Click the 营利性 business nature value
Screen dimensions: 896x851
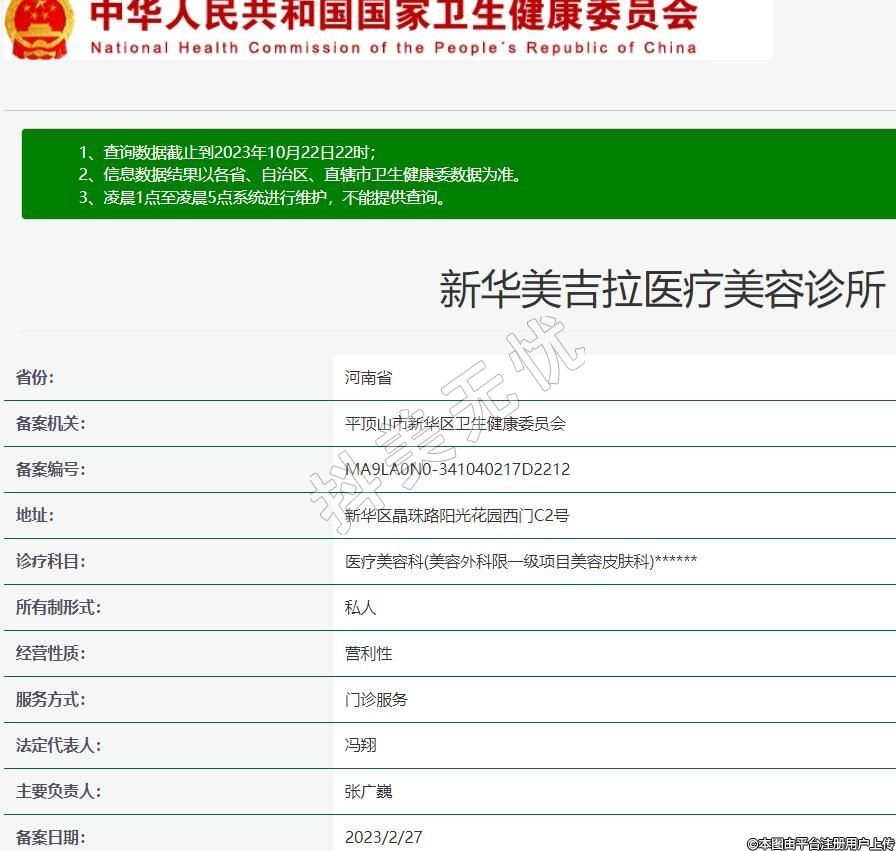point(368,654)
